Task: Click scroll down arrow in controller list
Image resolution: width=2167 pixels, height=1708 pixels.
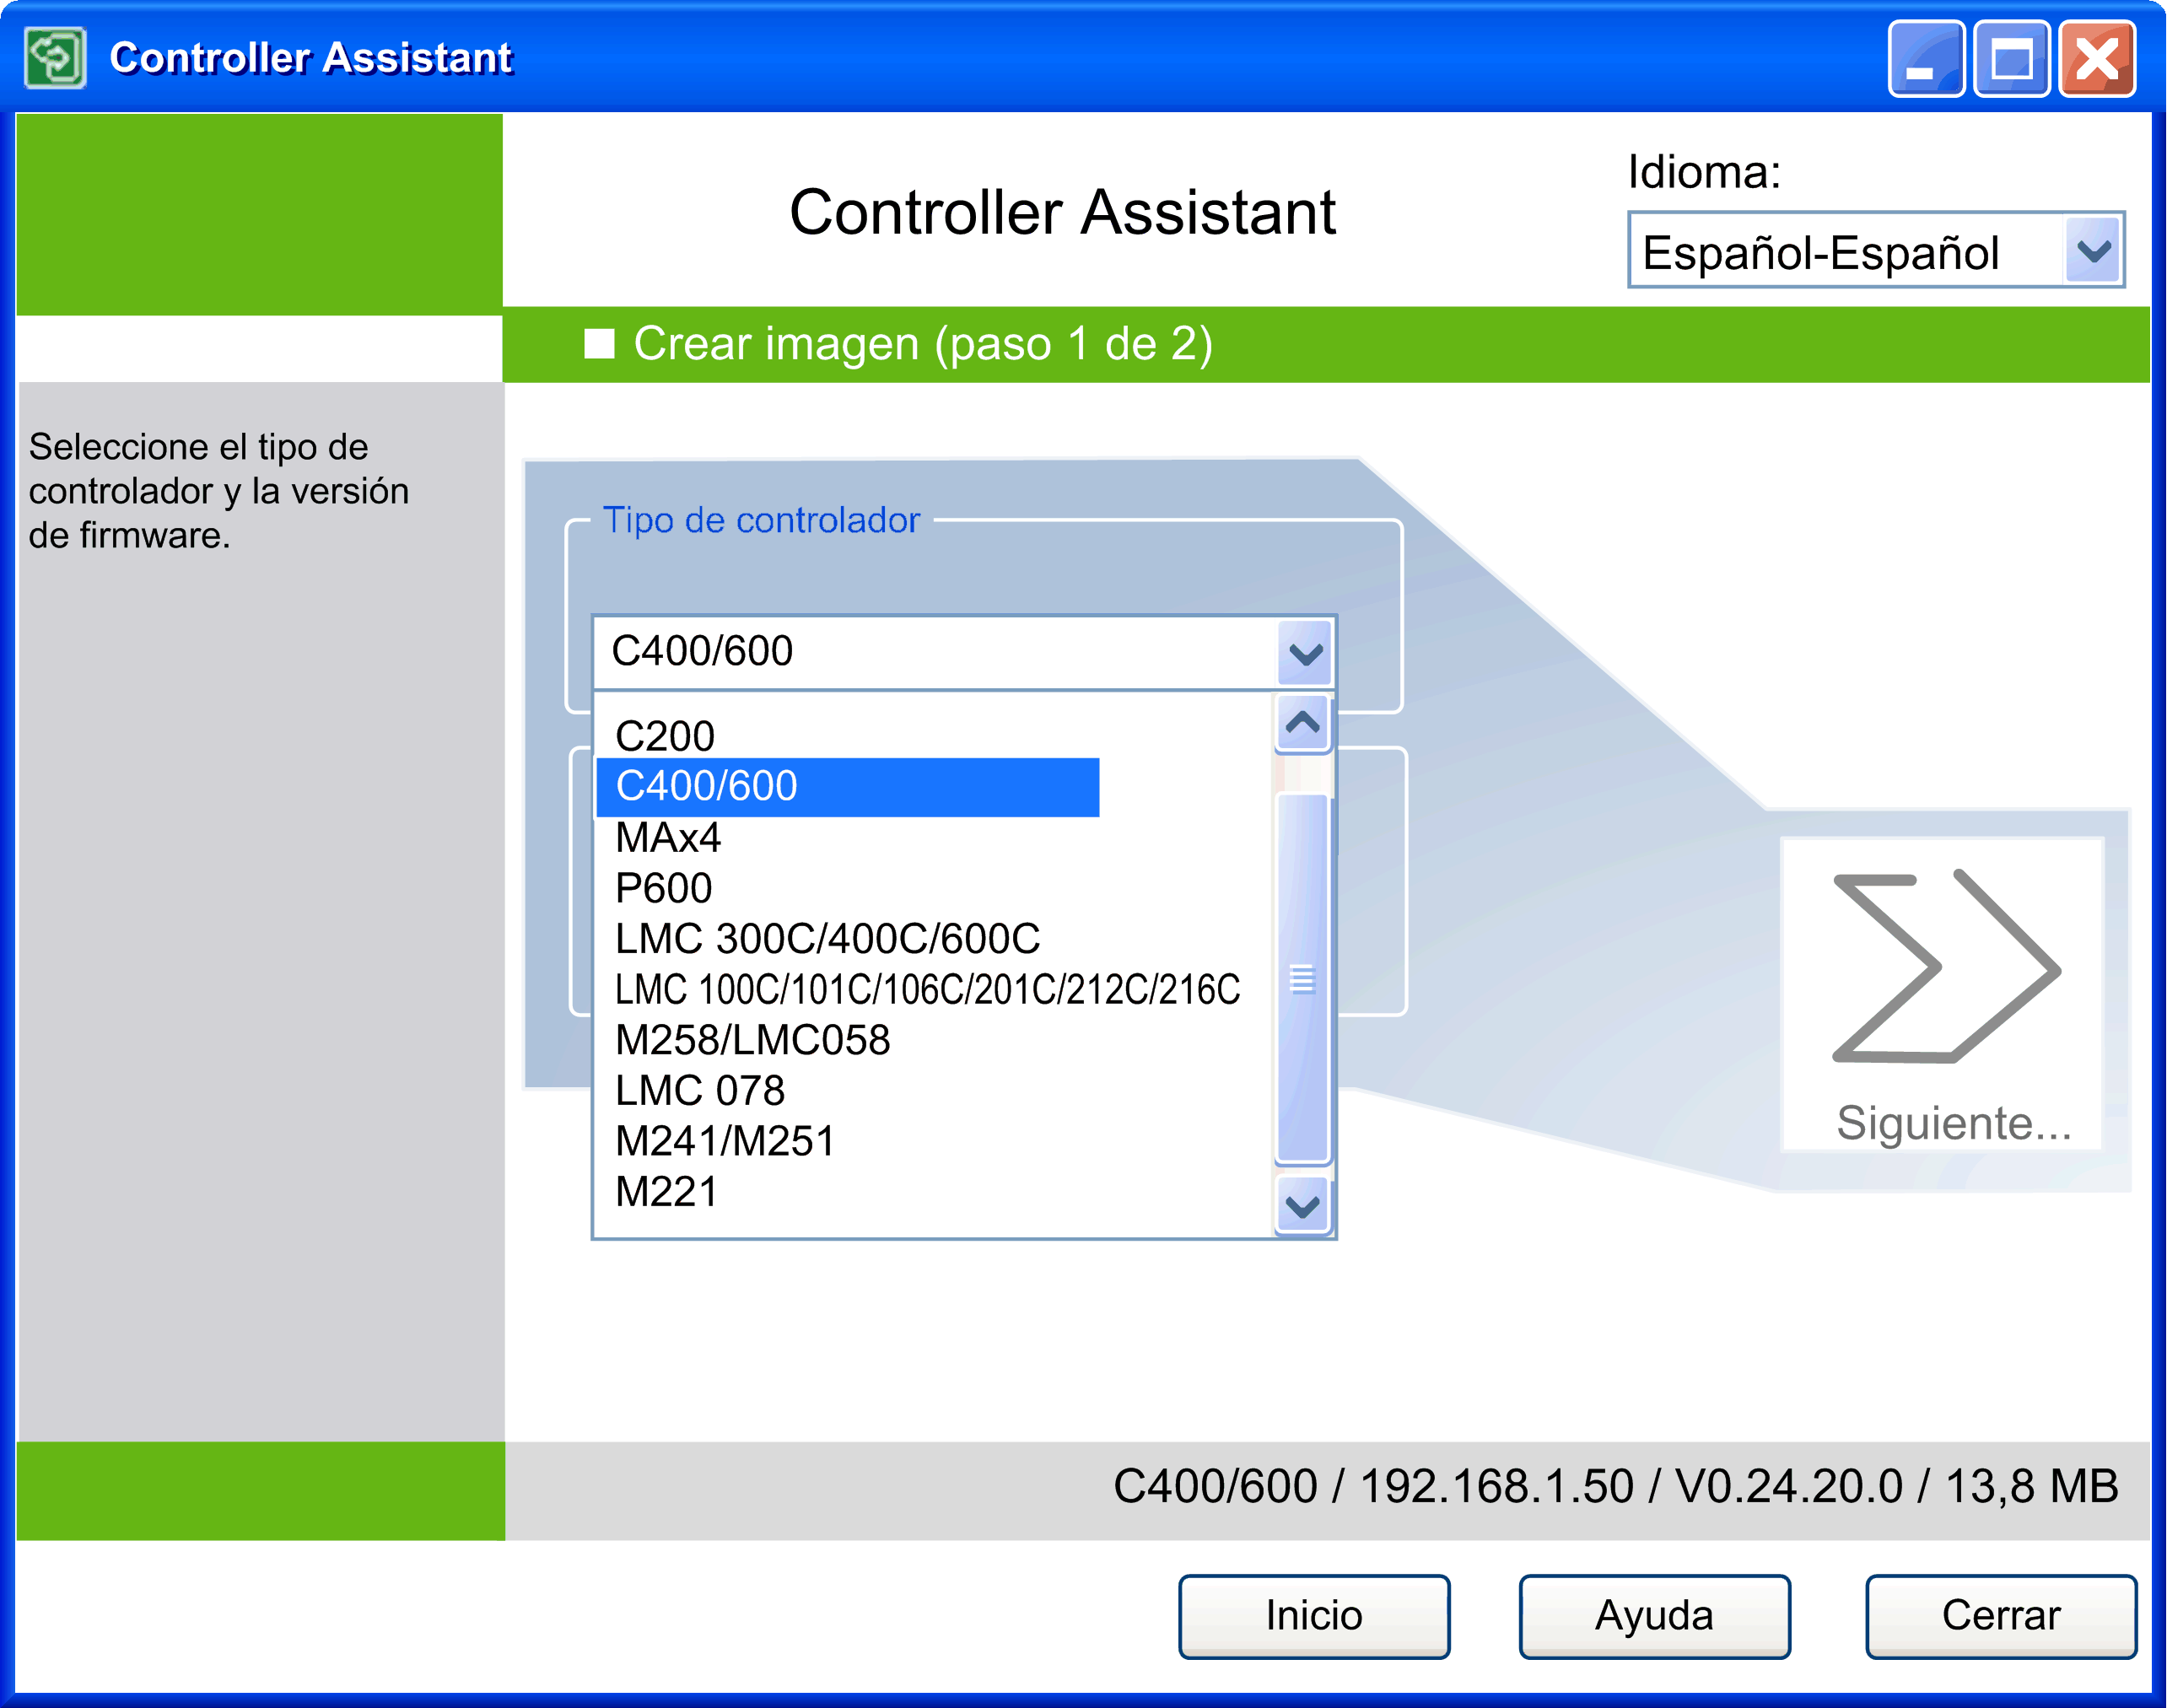Action: pos(1302,1206)
